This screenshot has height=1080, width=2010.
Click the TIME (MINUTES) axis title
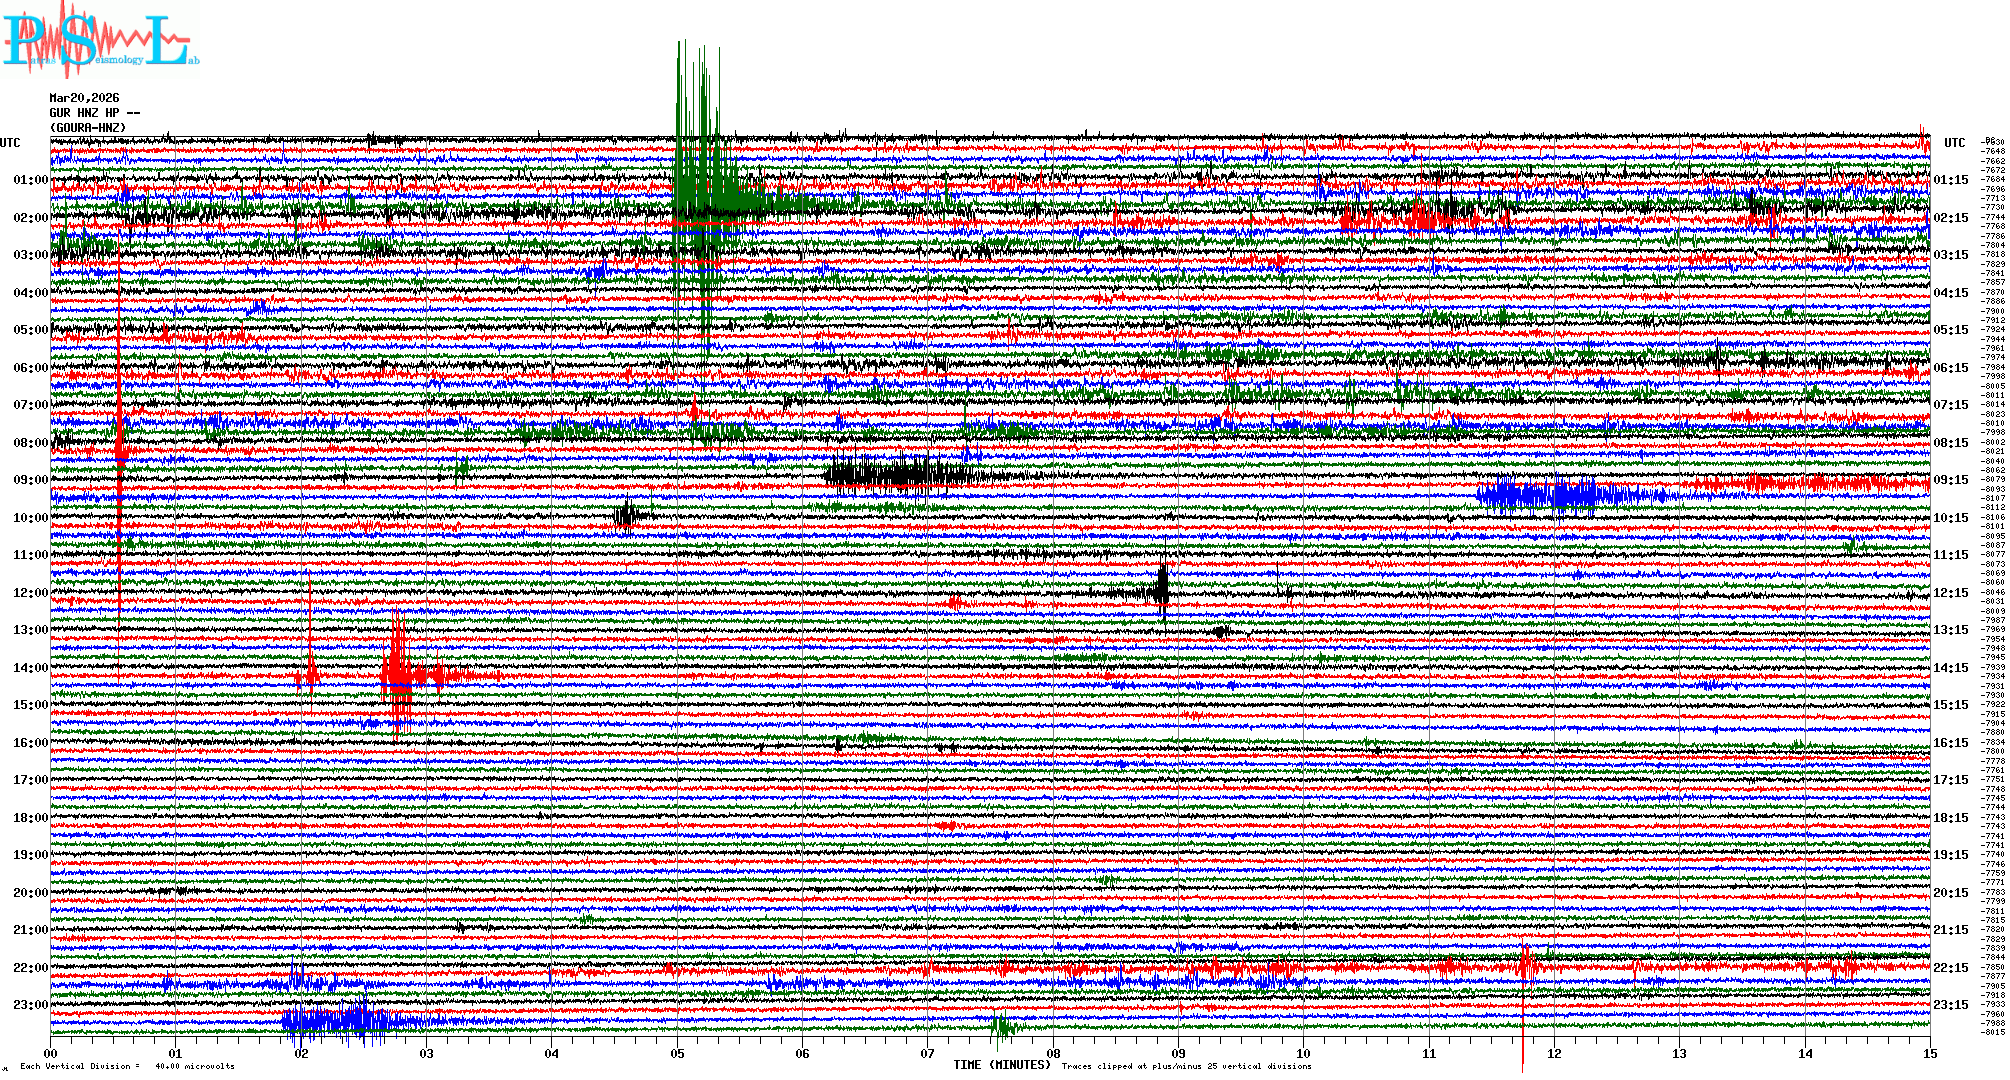click(1001, 1065)
